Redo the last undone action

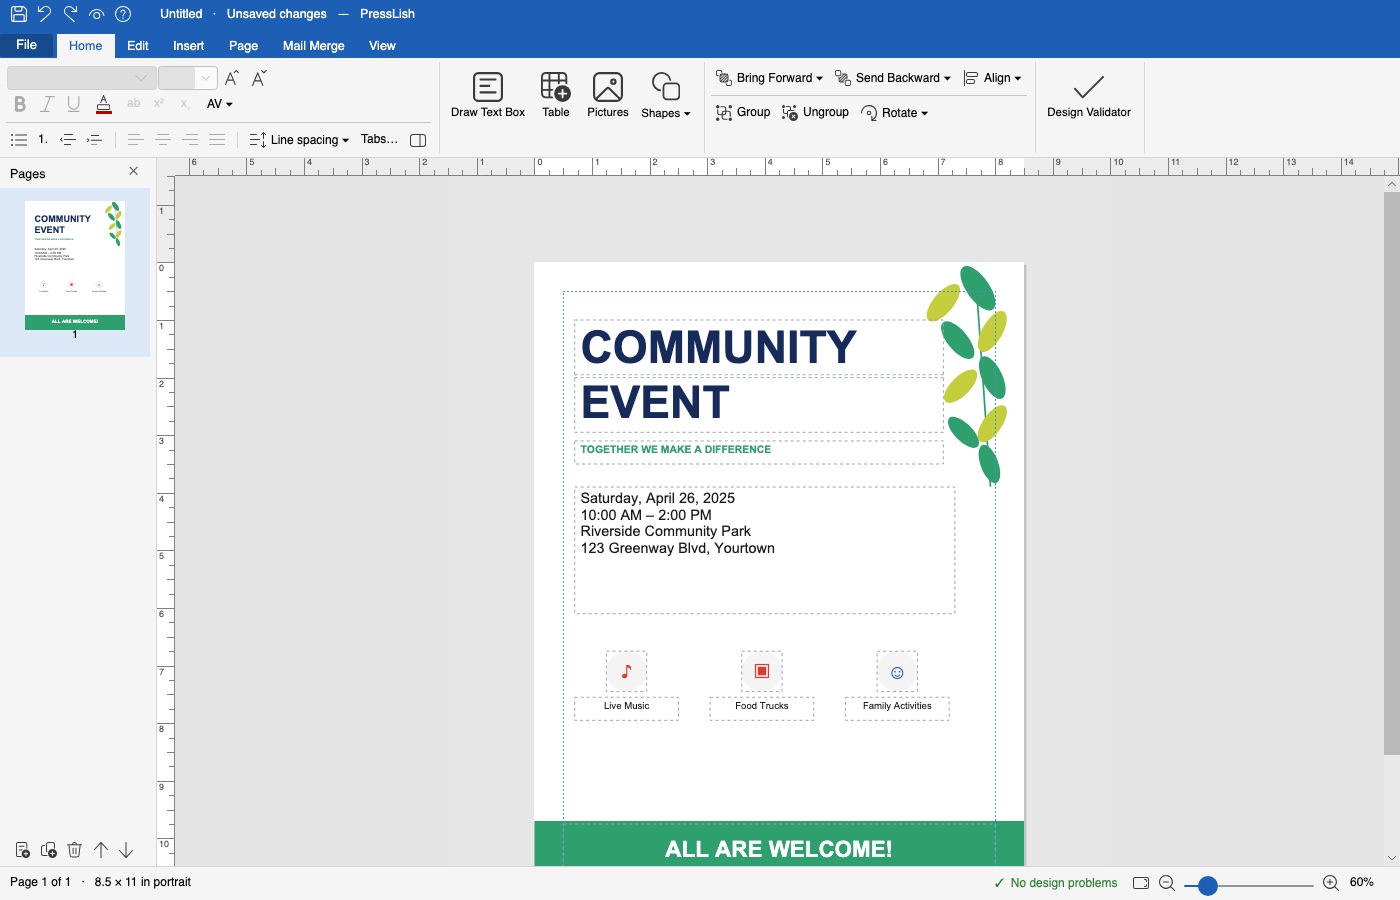(70, 14)
